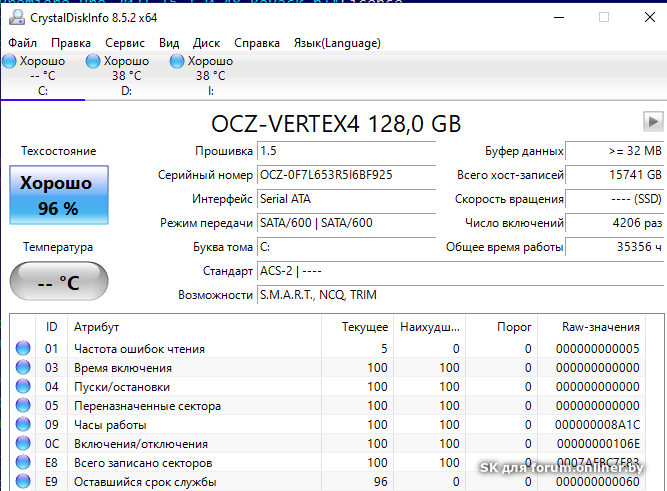Image resolution: width=667 pixels, height=491 pixels.
Task: Click status orb for reallocated sectors row
Action: click(x=23, y=406)
